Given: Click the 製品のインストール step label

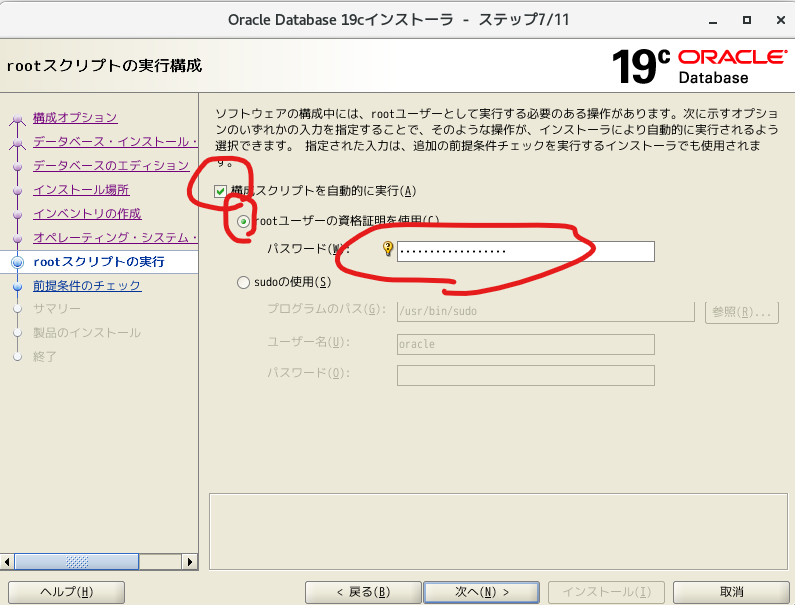Looking at the screenshot, I should [87, 333].
